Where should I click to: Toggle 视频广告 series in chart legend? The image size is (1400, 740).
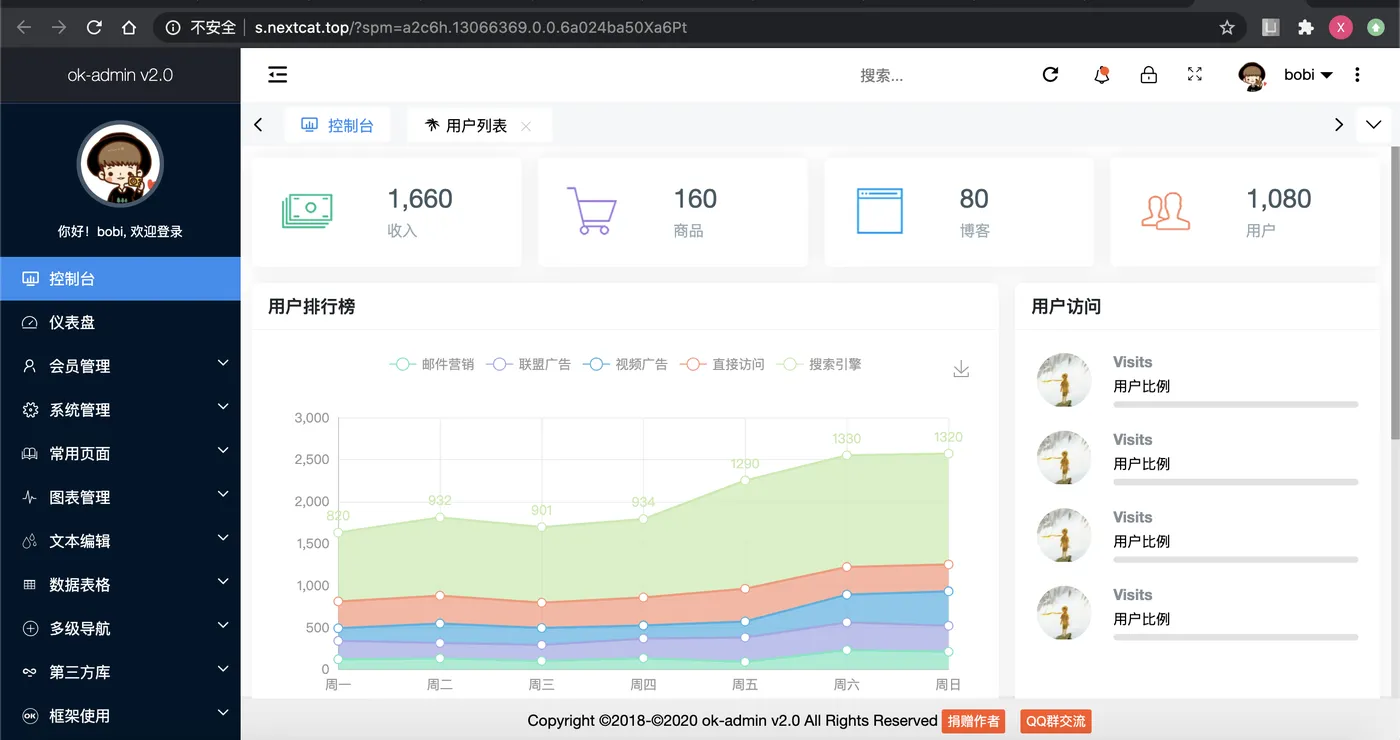(625, 364)
